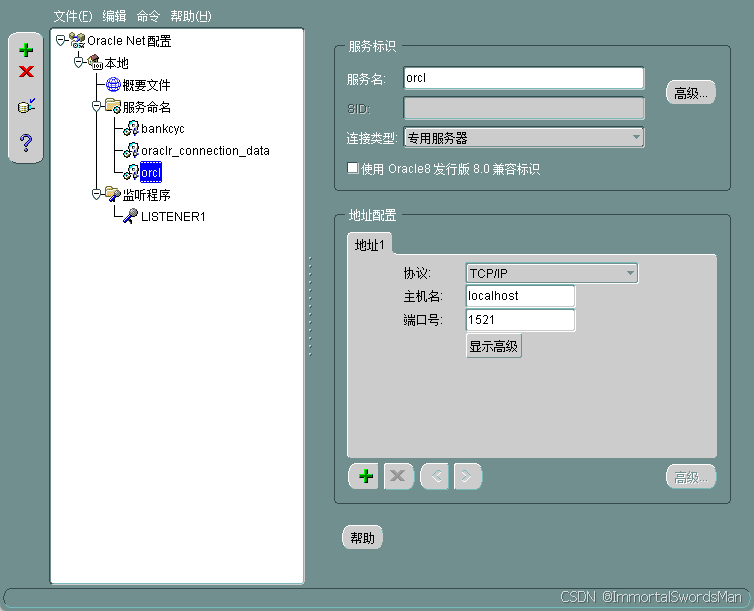The image size is (754, 611).
Task: Click the oraclr_connection_data service icon
Action: point(131,150)
